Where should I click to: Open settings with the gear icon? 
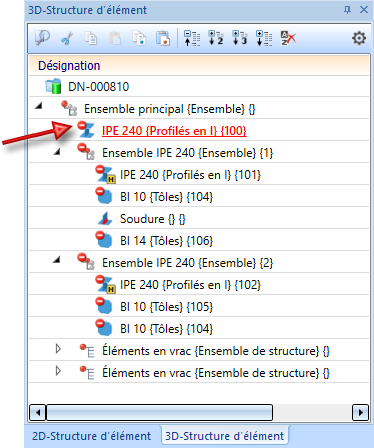pyautogui.click(x=359, y=38)
